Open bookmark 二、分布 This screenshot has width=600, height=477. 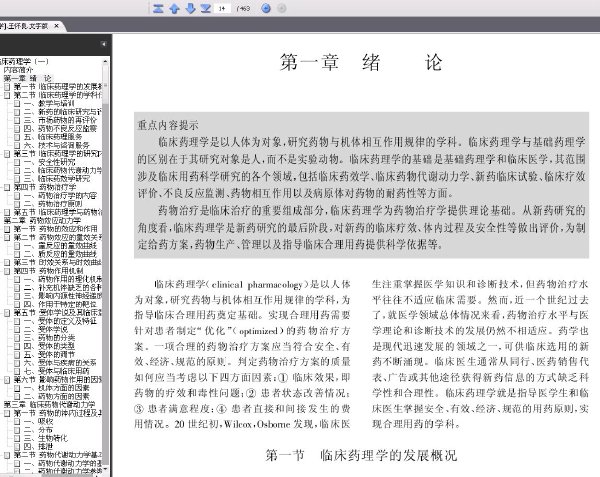38,430
